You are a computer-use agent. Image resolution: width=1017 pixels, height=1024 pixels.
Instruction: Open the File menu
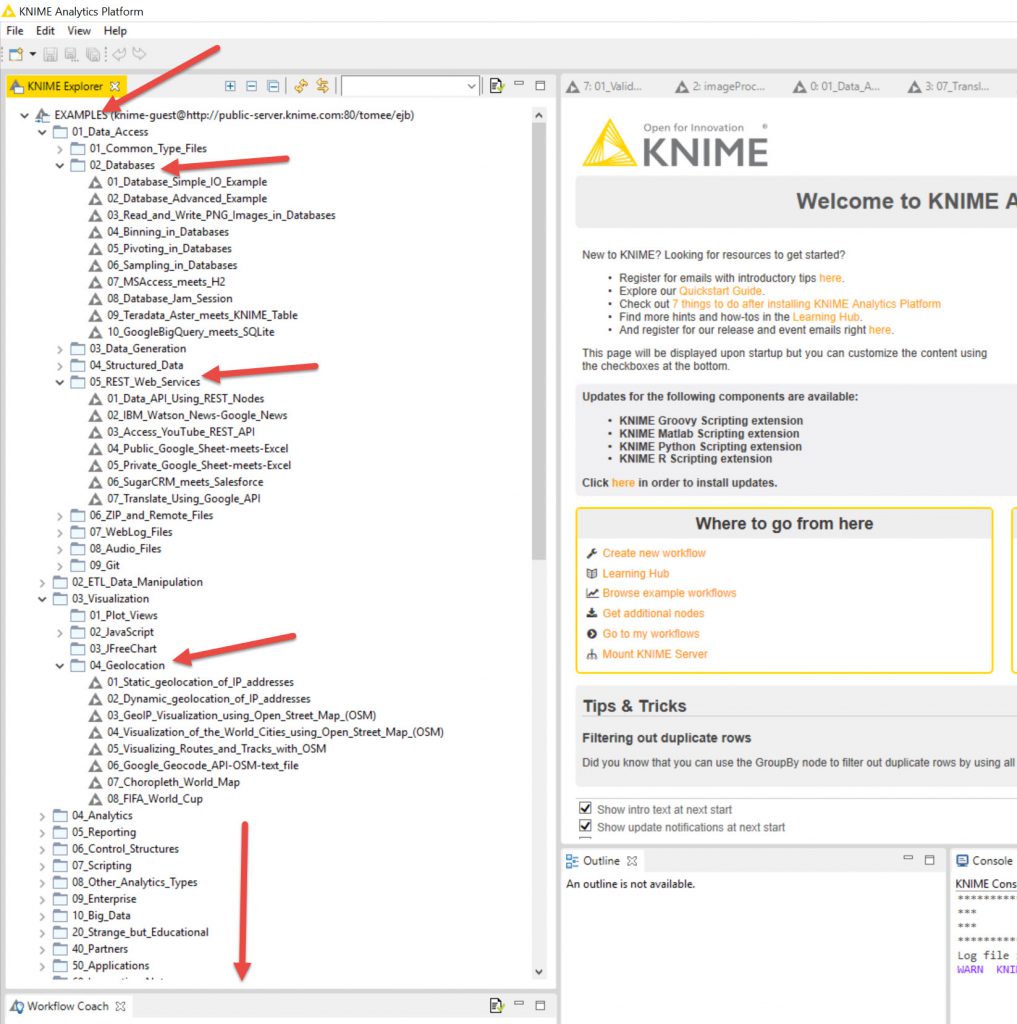pos(14,31)
